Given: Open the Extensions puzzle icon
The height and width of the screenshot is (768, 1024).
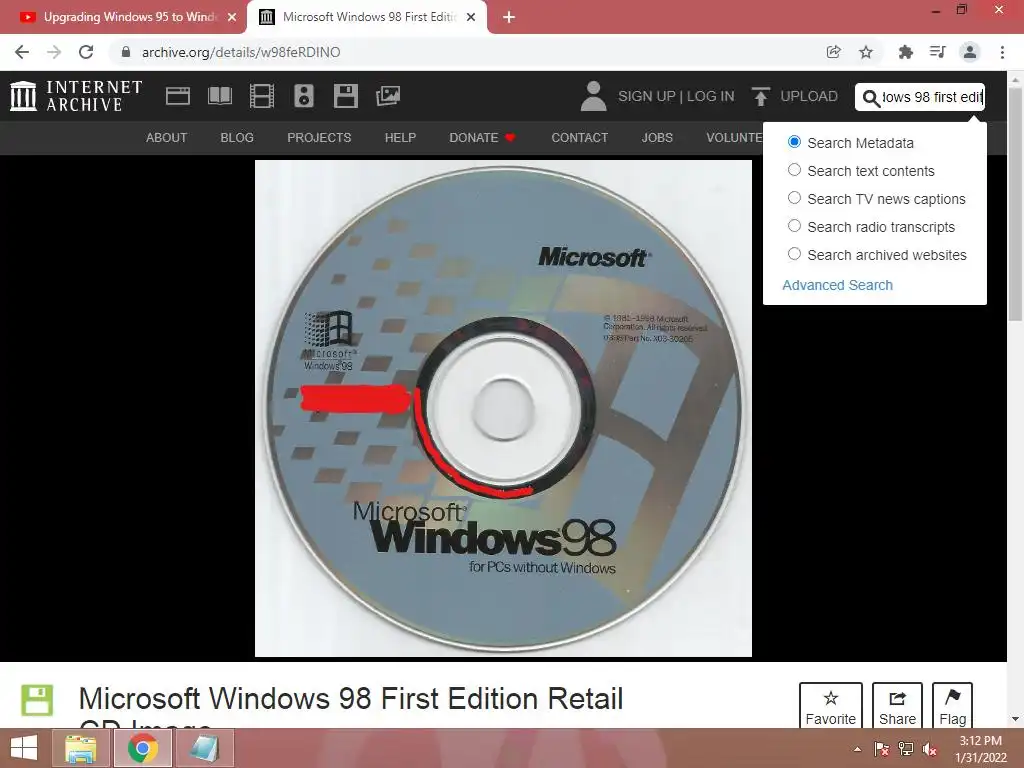Looking at the screenshot, I should (x=905, y=52).
